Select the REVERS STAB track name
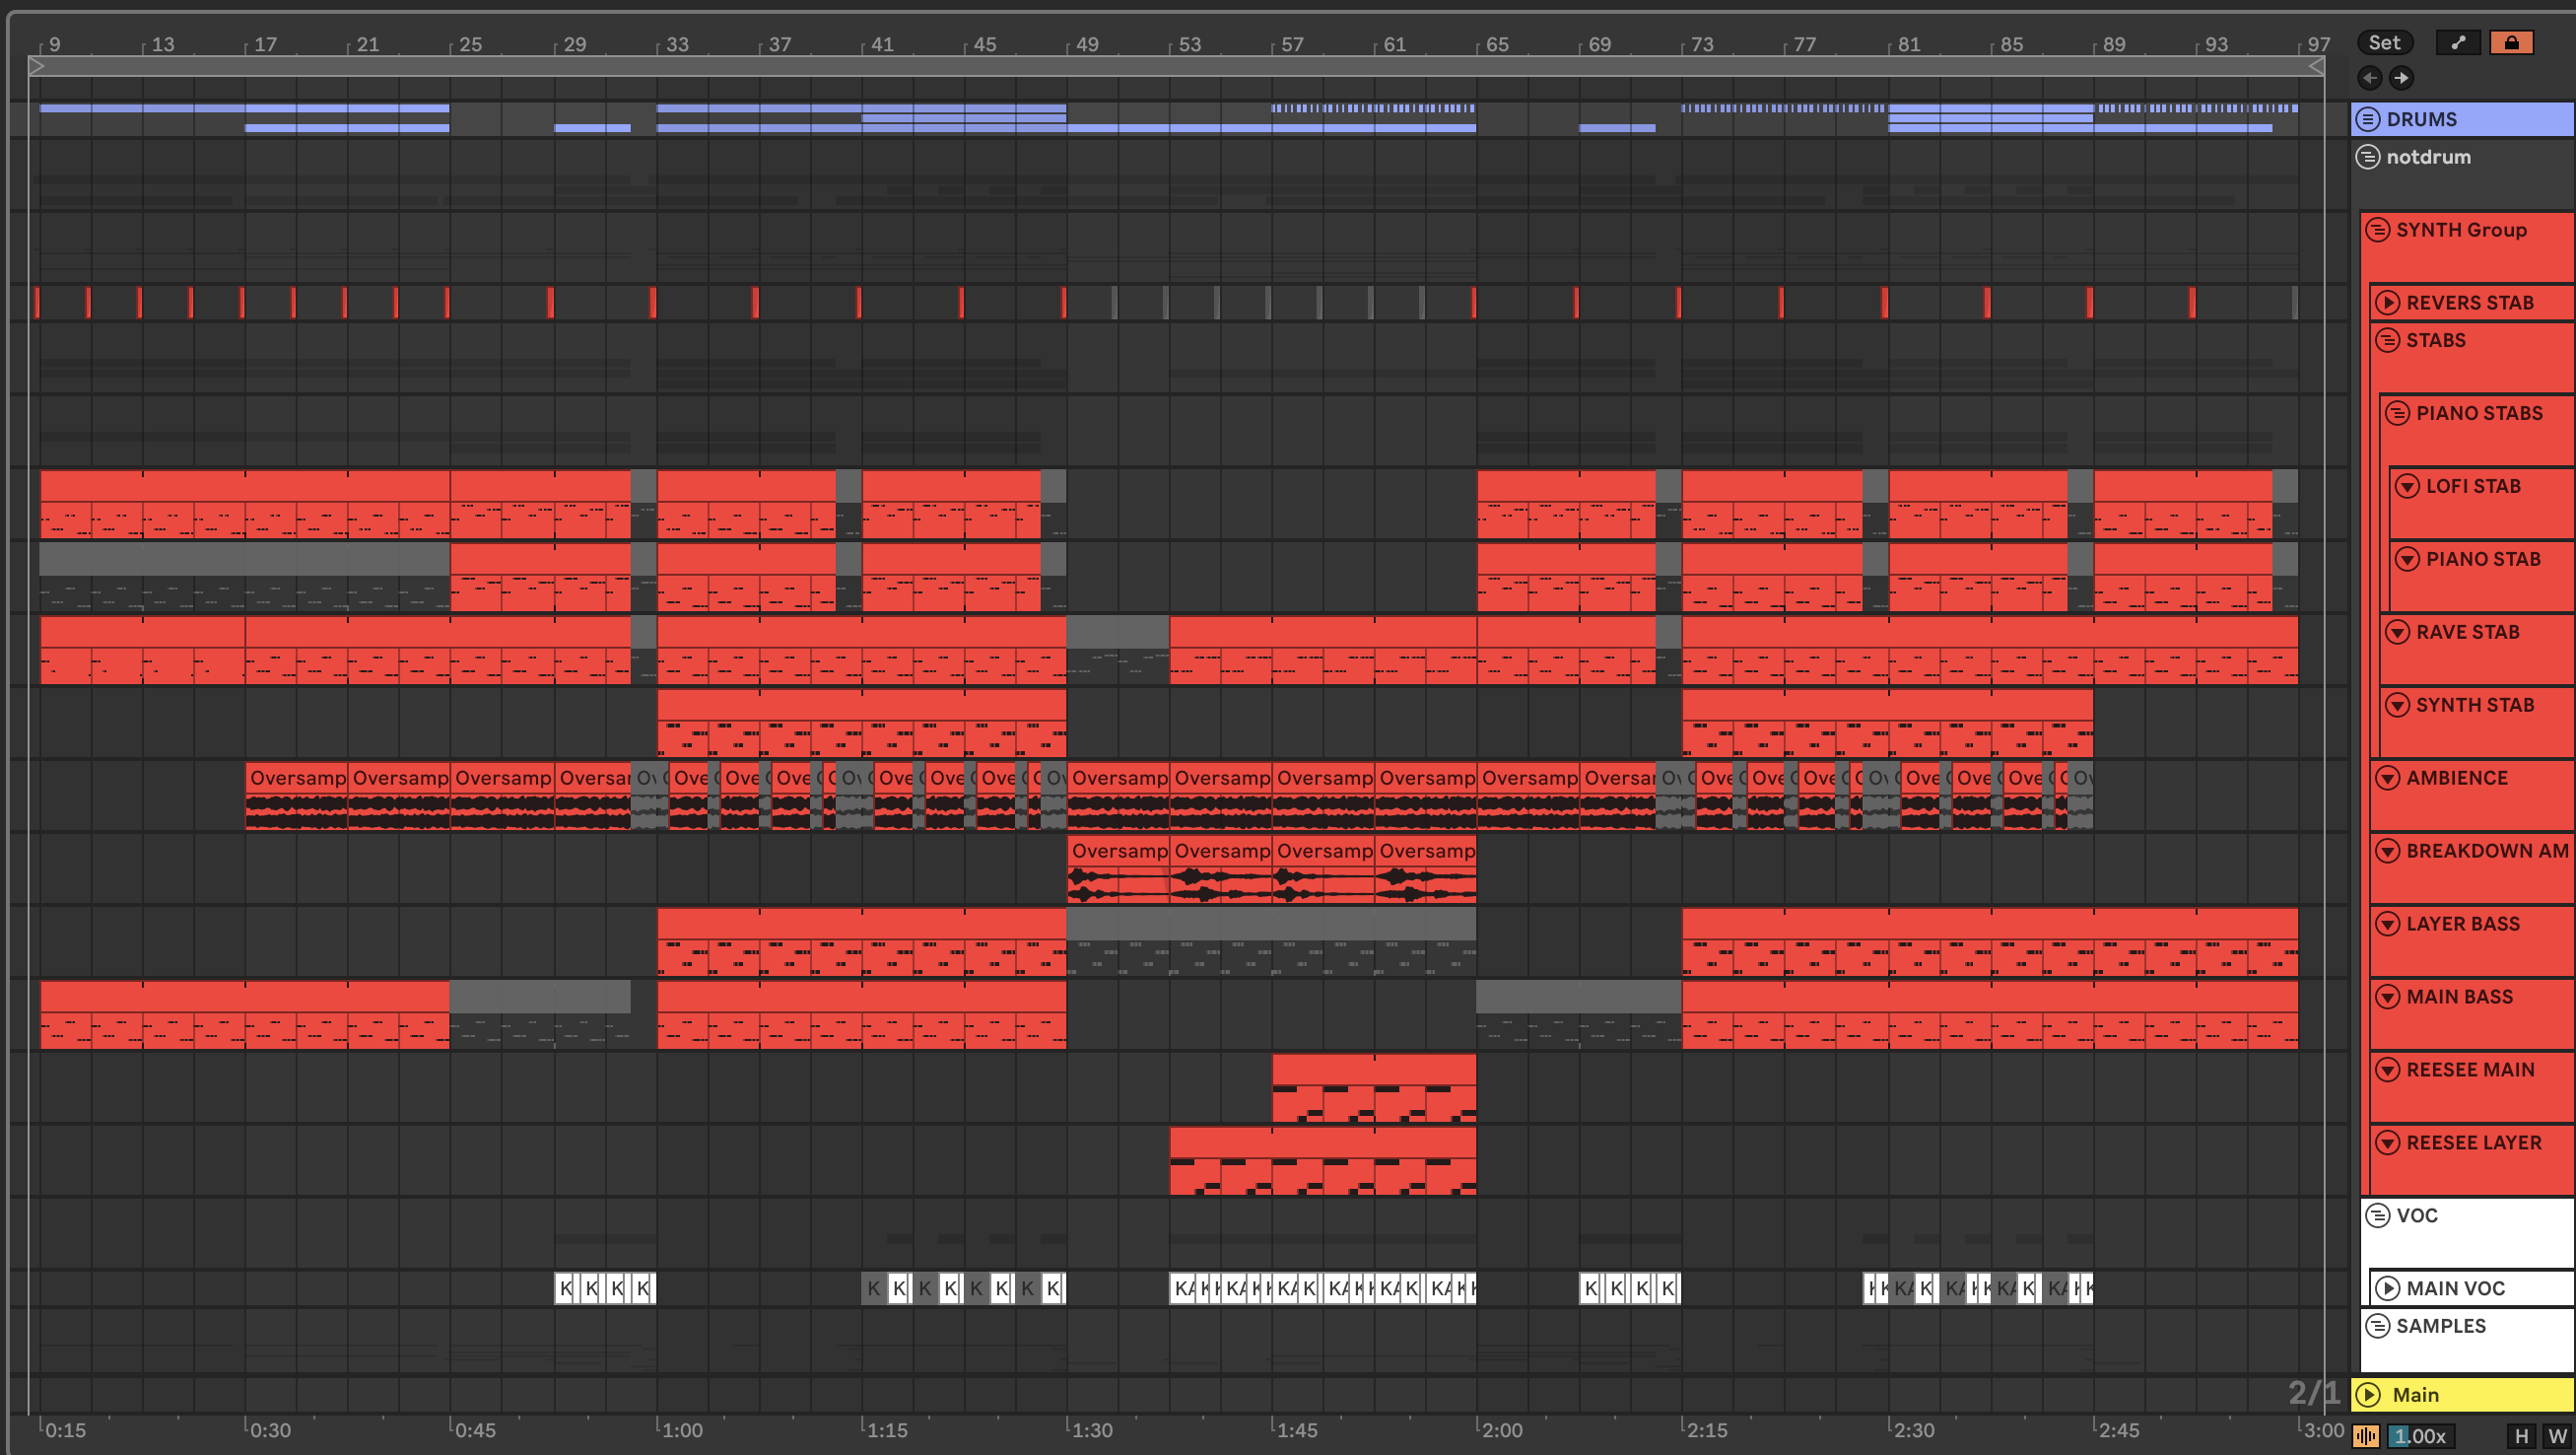The width and height of the screenshot is (2576, 1455). point(2470,303)
